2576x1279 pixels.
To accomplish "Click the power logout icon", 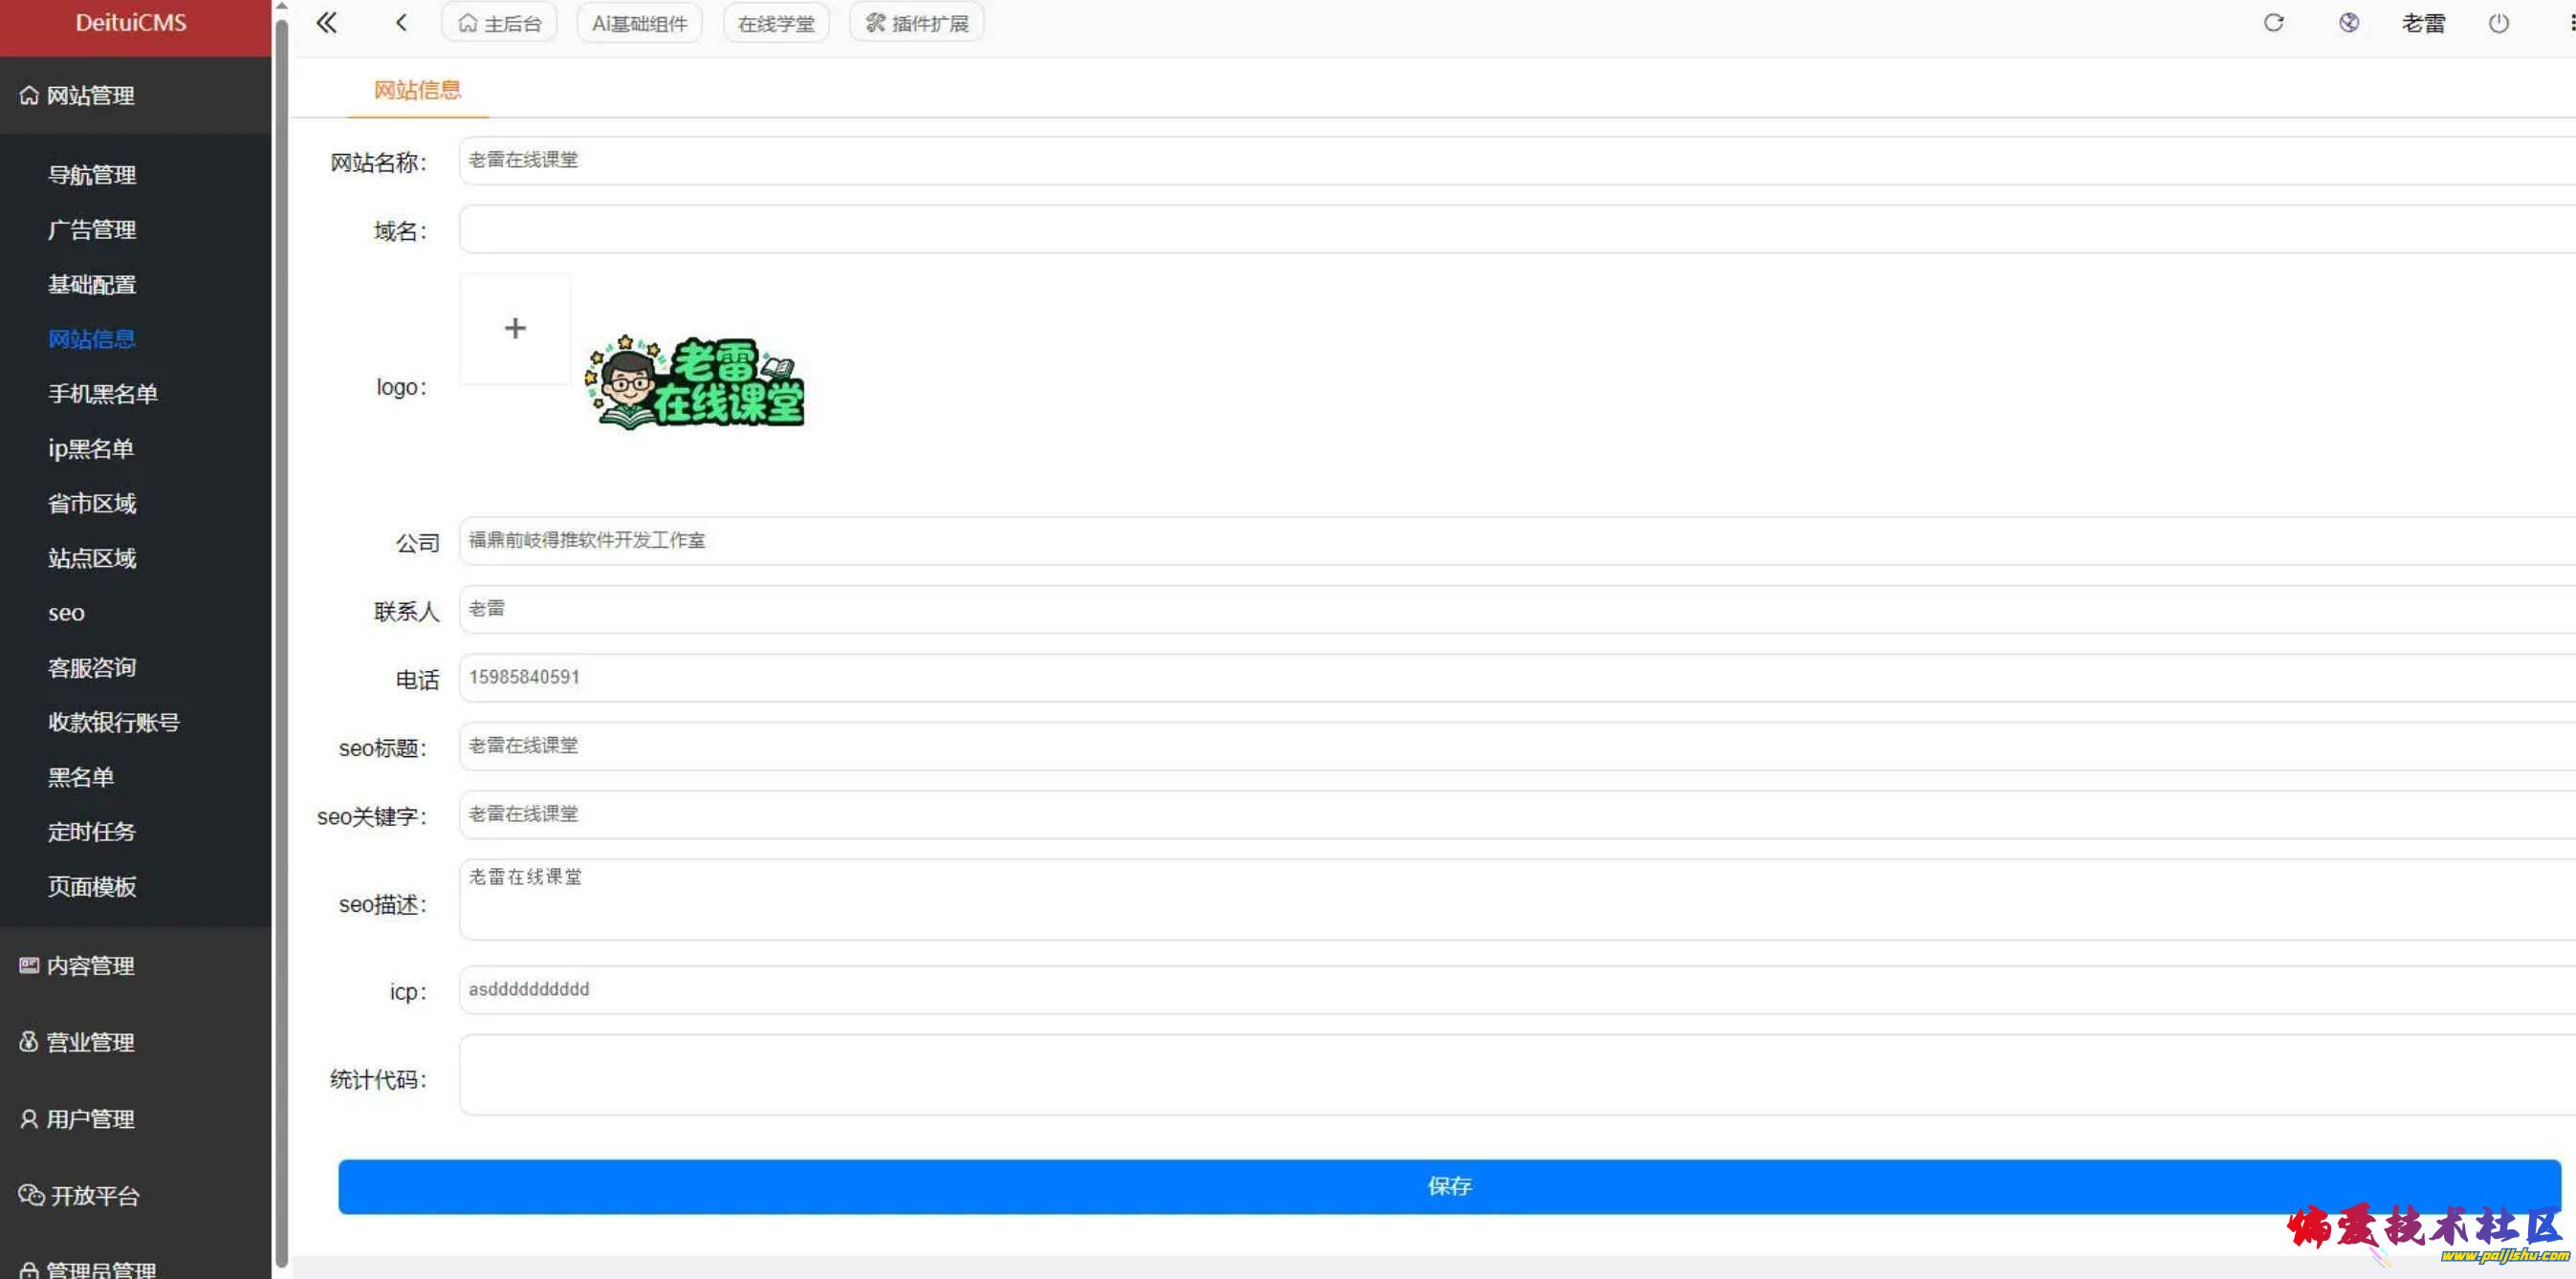I will pyautogui.click(x=2498, y=22).
